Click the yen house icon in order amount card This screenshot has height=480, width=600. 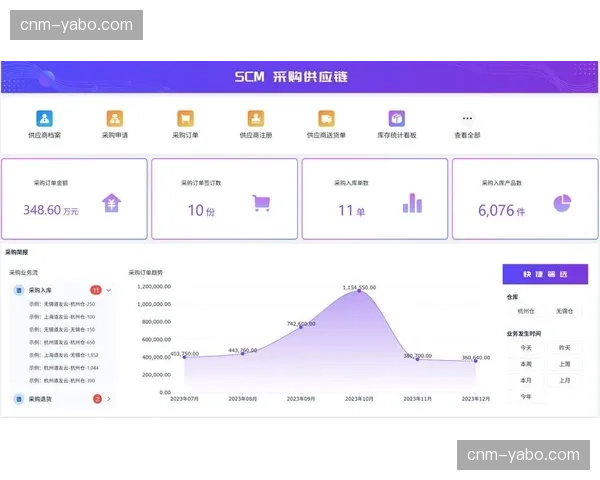(x=111, y=203)
